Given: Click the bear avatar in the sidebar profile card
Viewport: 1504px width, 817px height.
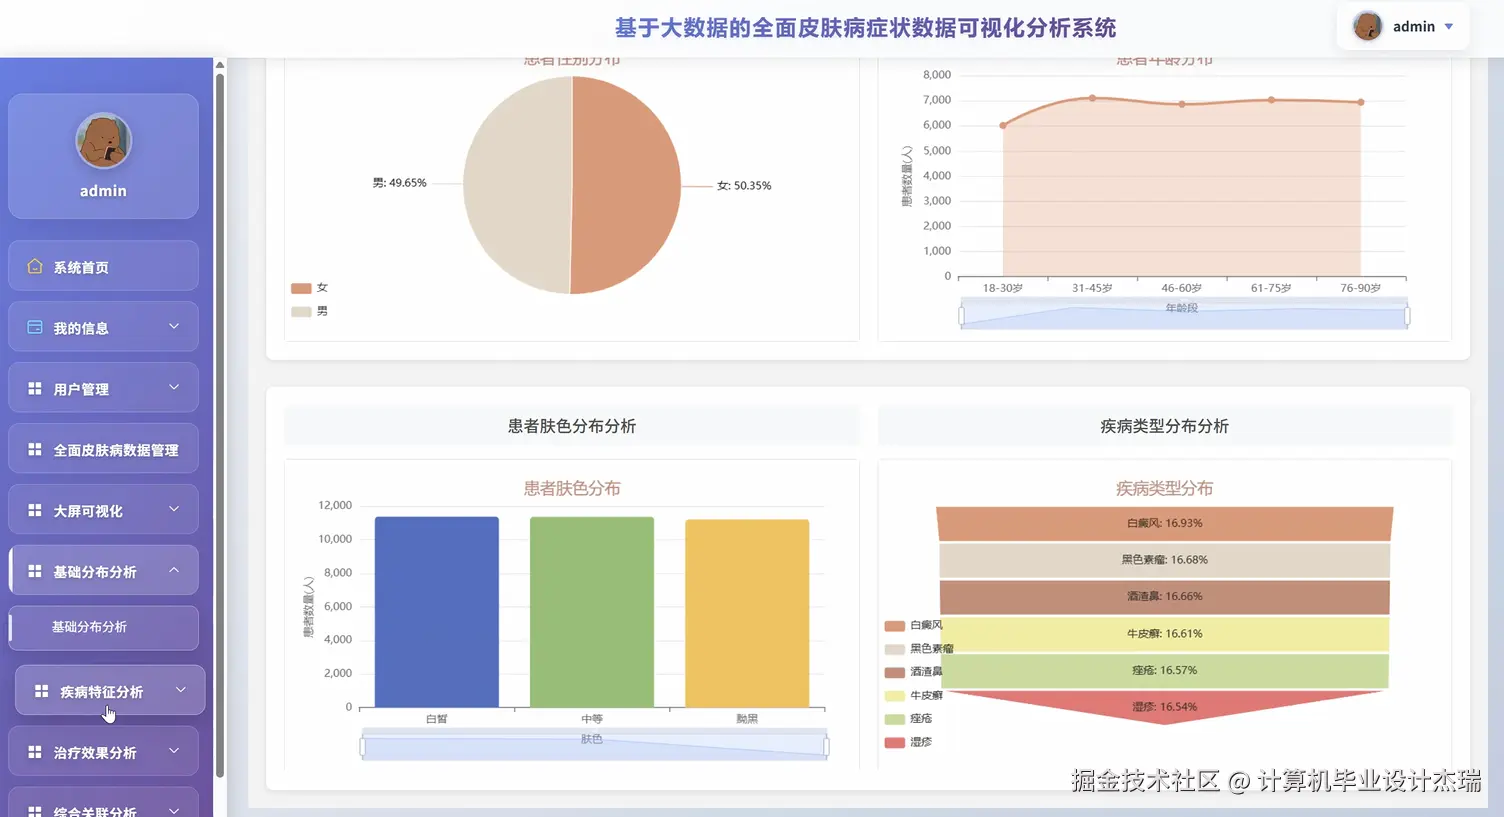Looking at the screenshot, I should coord(104,141).
